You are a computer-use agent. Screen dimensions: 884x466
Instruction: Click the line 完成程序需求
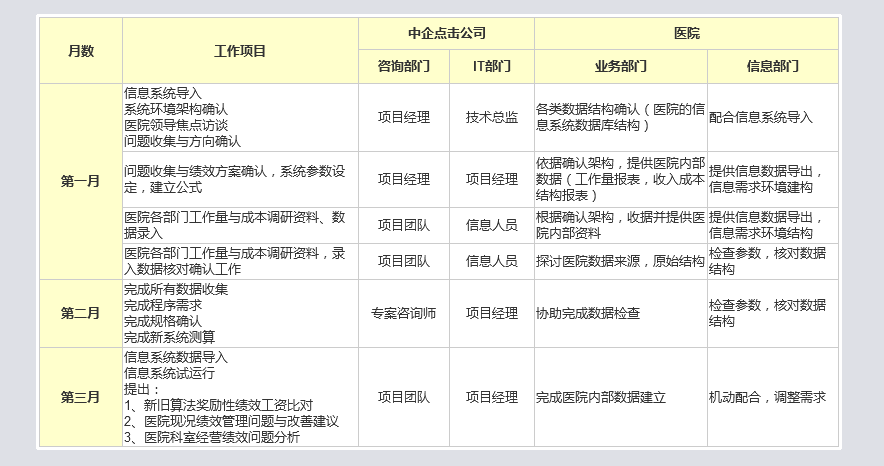163,305
